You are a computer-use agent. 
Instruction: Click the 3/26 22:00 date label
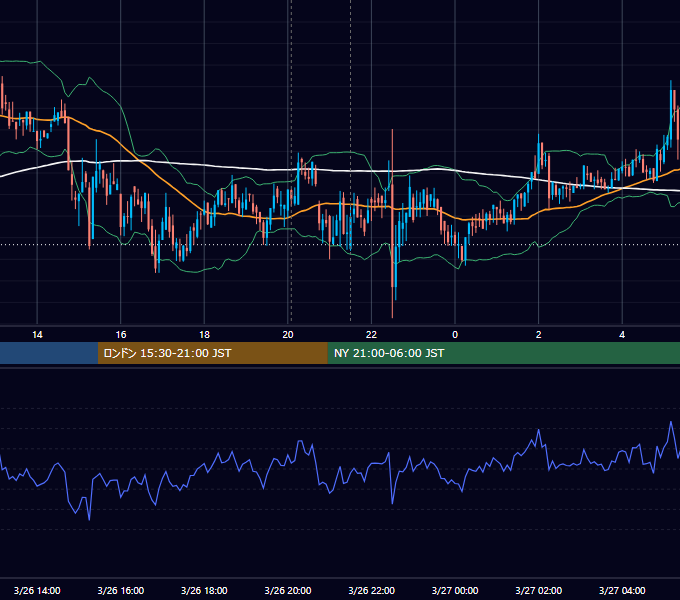pyautogui.click(x=372, y=590)
